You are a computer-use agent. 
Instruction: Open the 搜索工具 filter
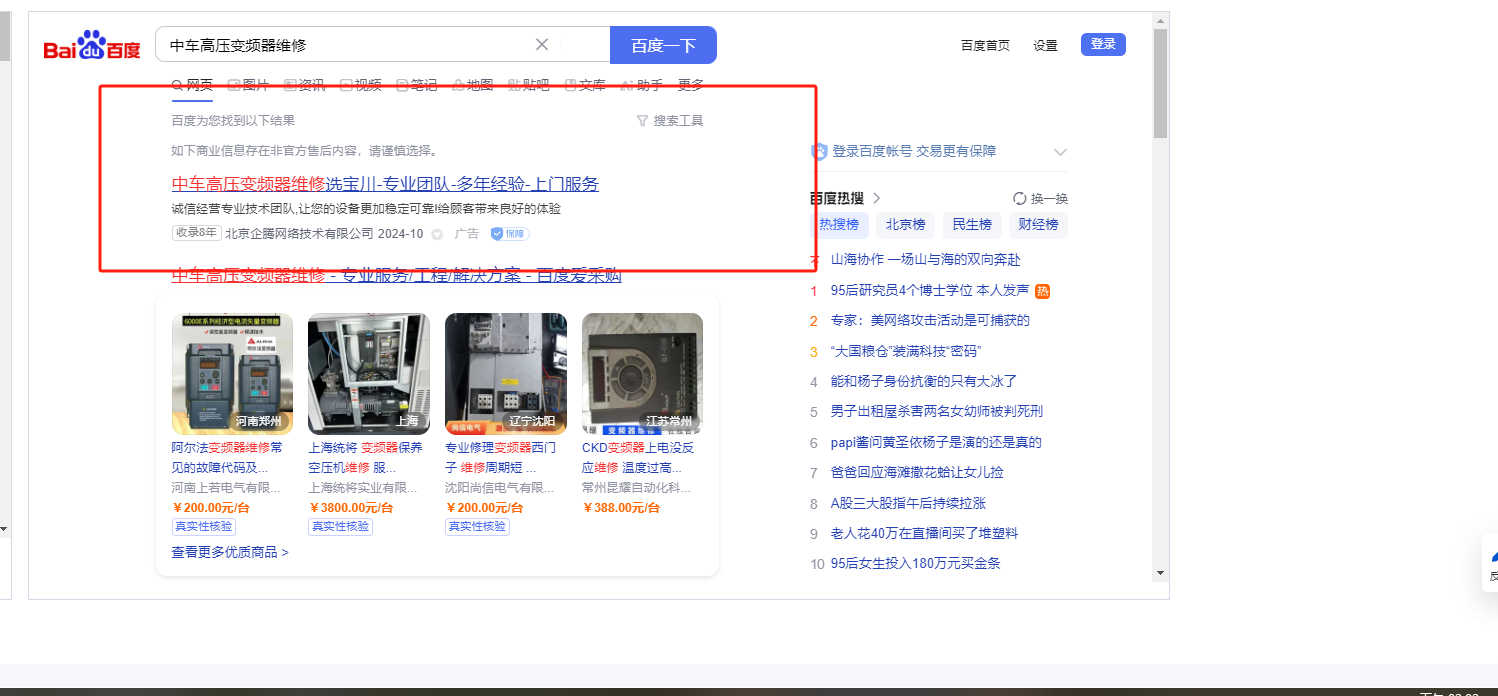pyautogui.click(x=670, y=121)
